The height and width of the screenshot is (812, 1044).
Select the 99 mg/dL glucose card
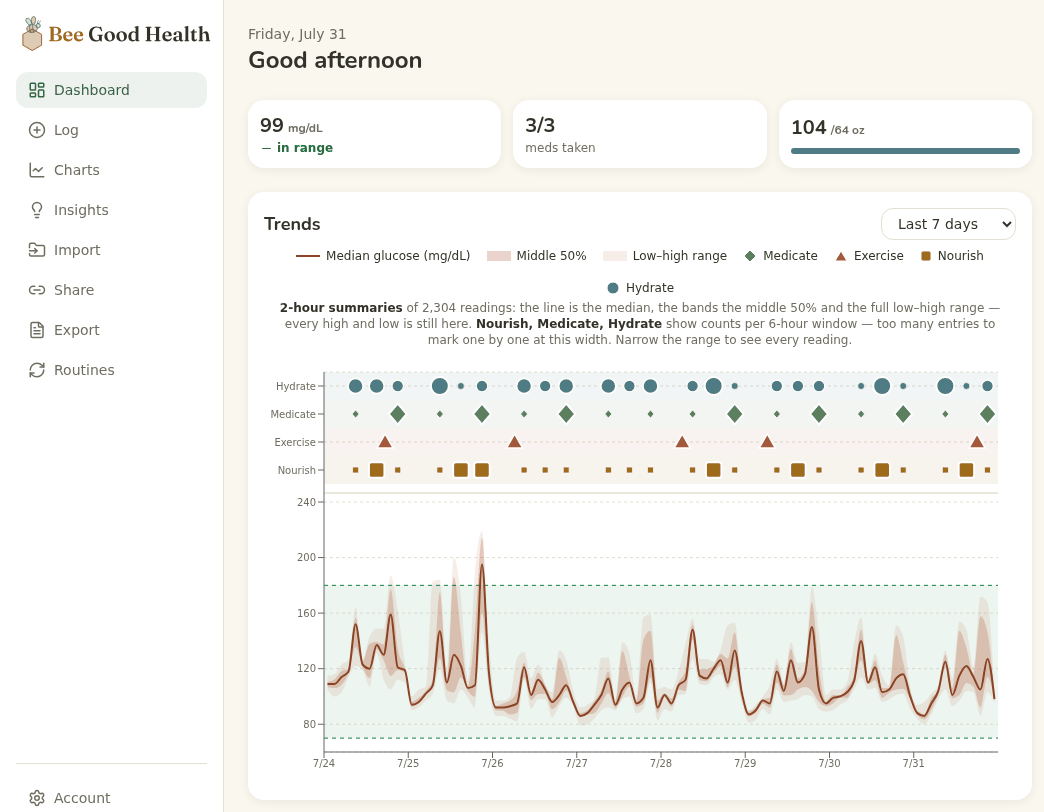374,134
